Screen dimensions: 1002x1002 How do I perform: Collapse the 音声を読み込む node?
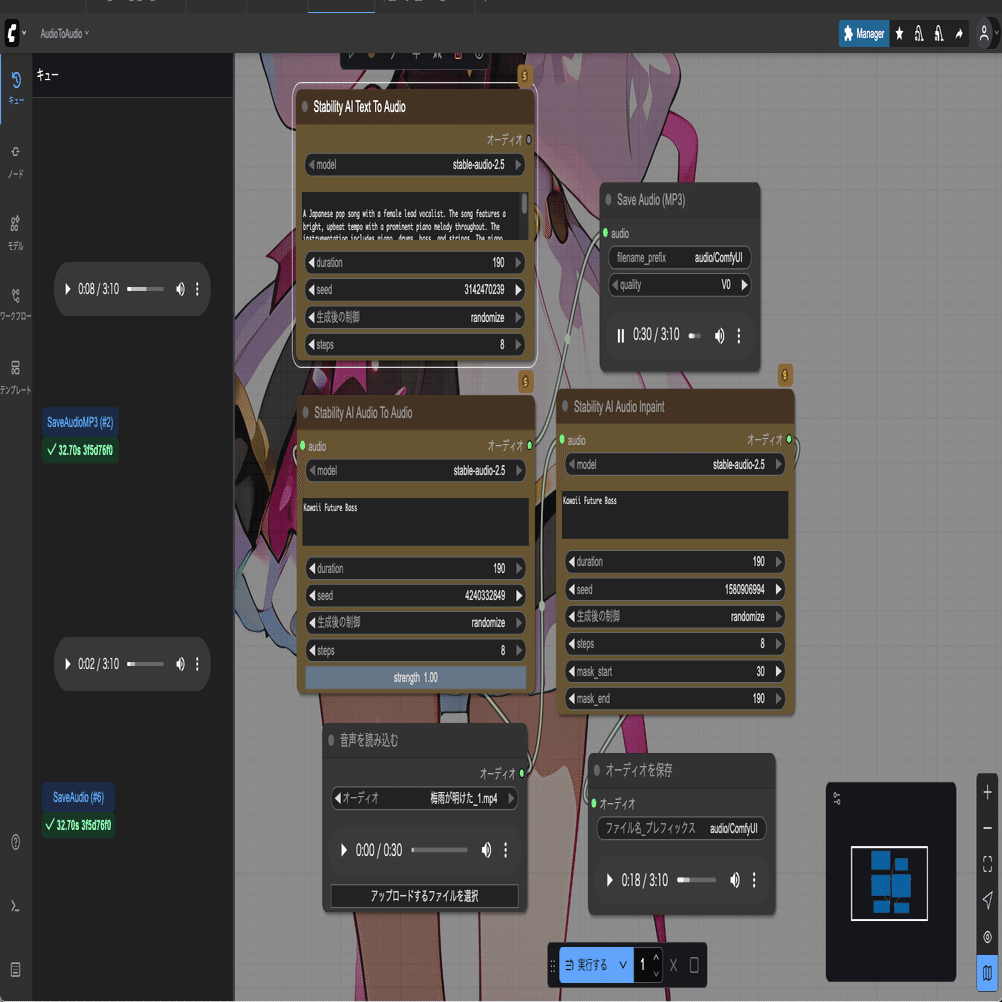point(331,740)
